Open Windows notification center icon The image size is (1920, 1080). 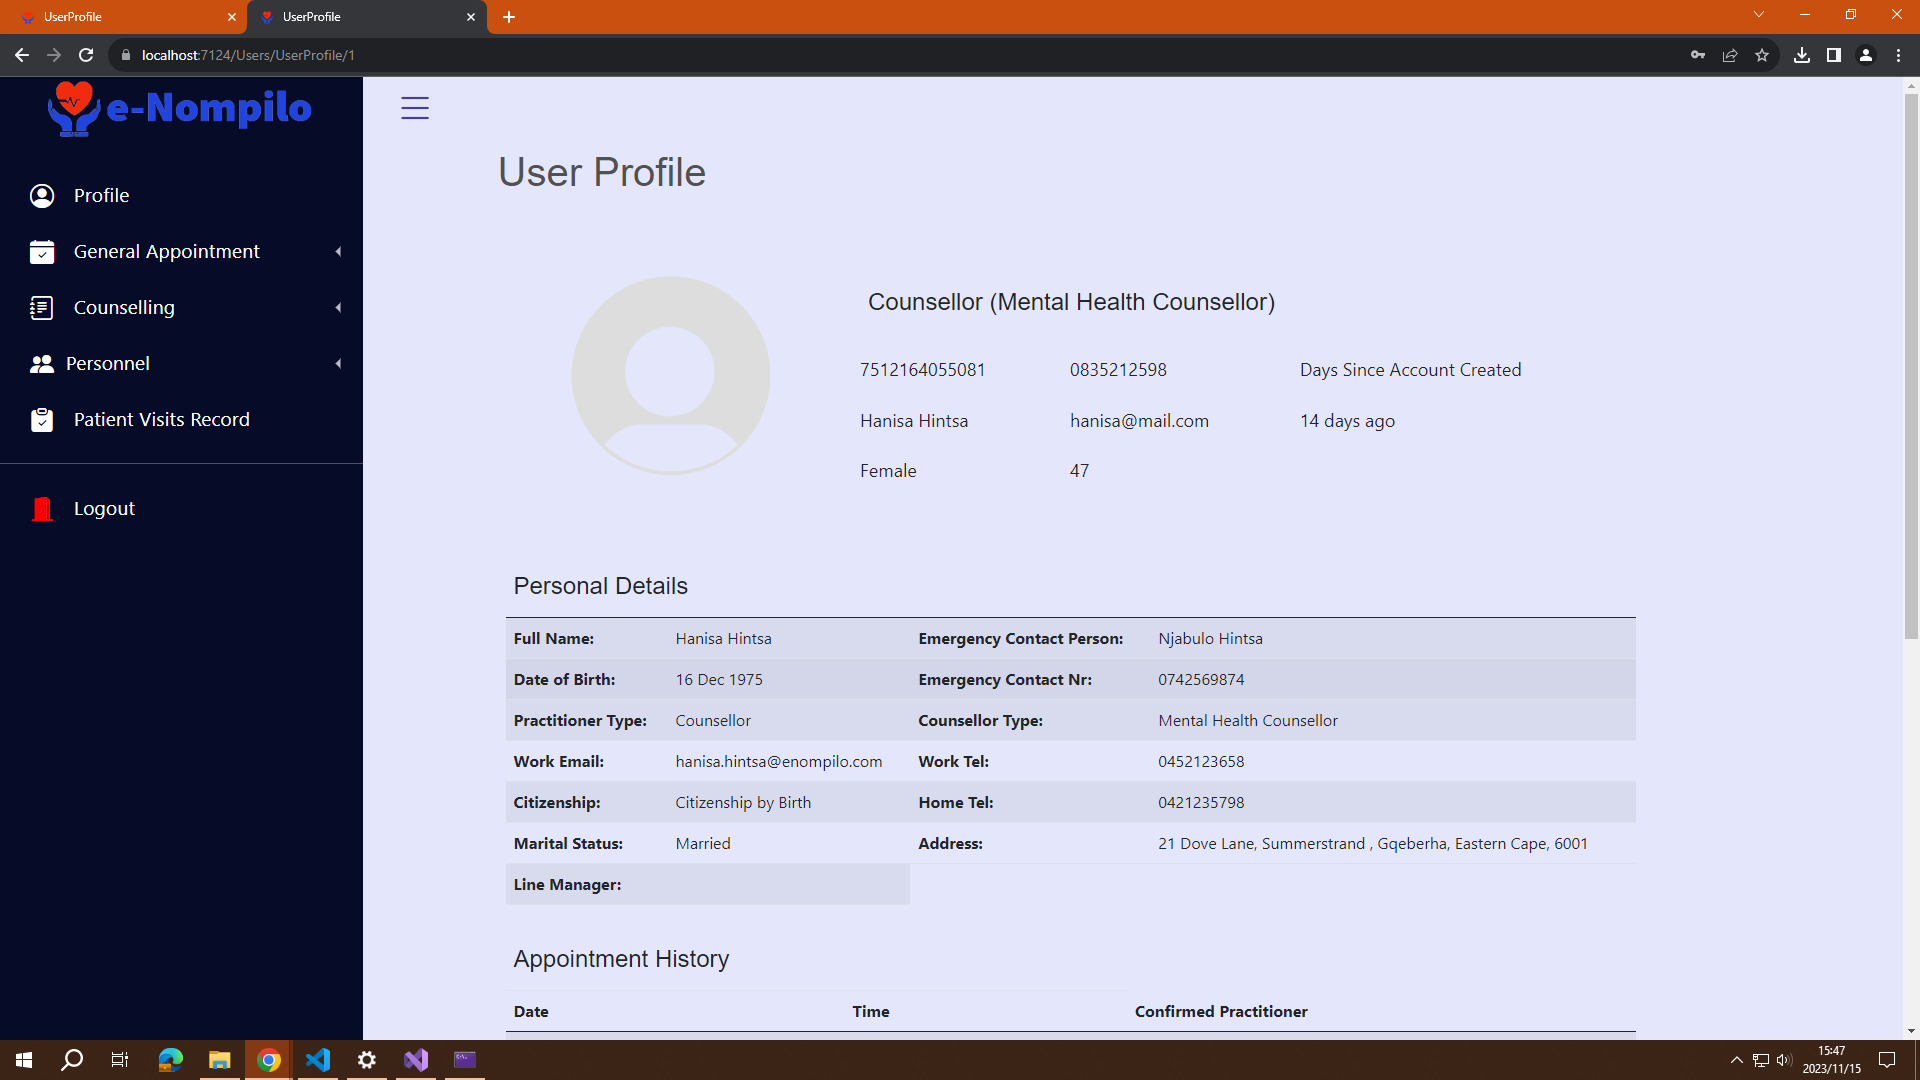[1887, 1060]
